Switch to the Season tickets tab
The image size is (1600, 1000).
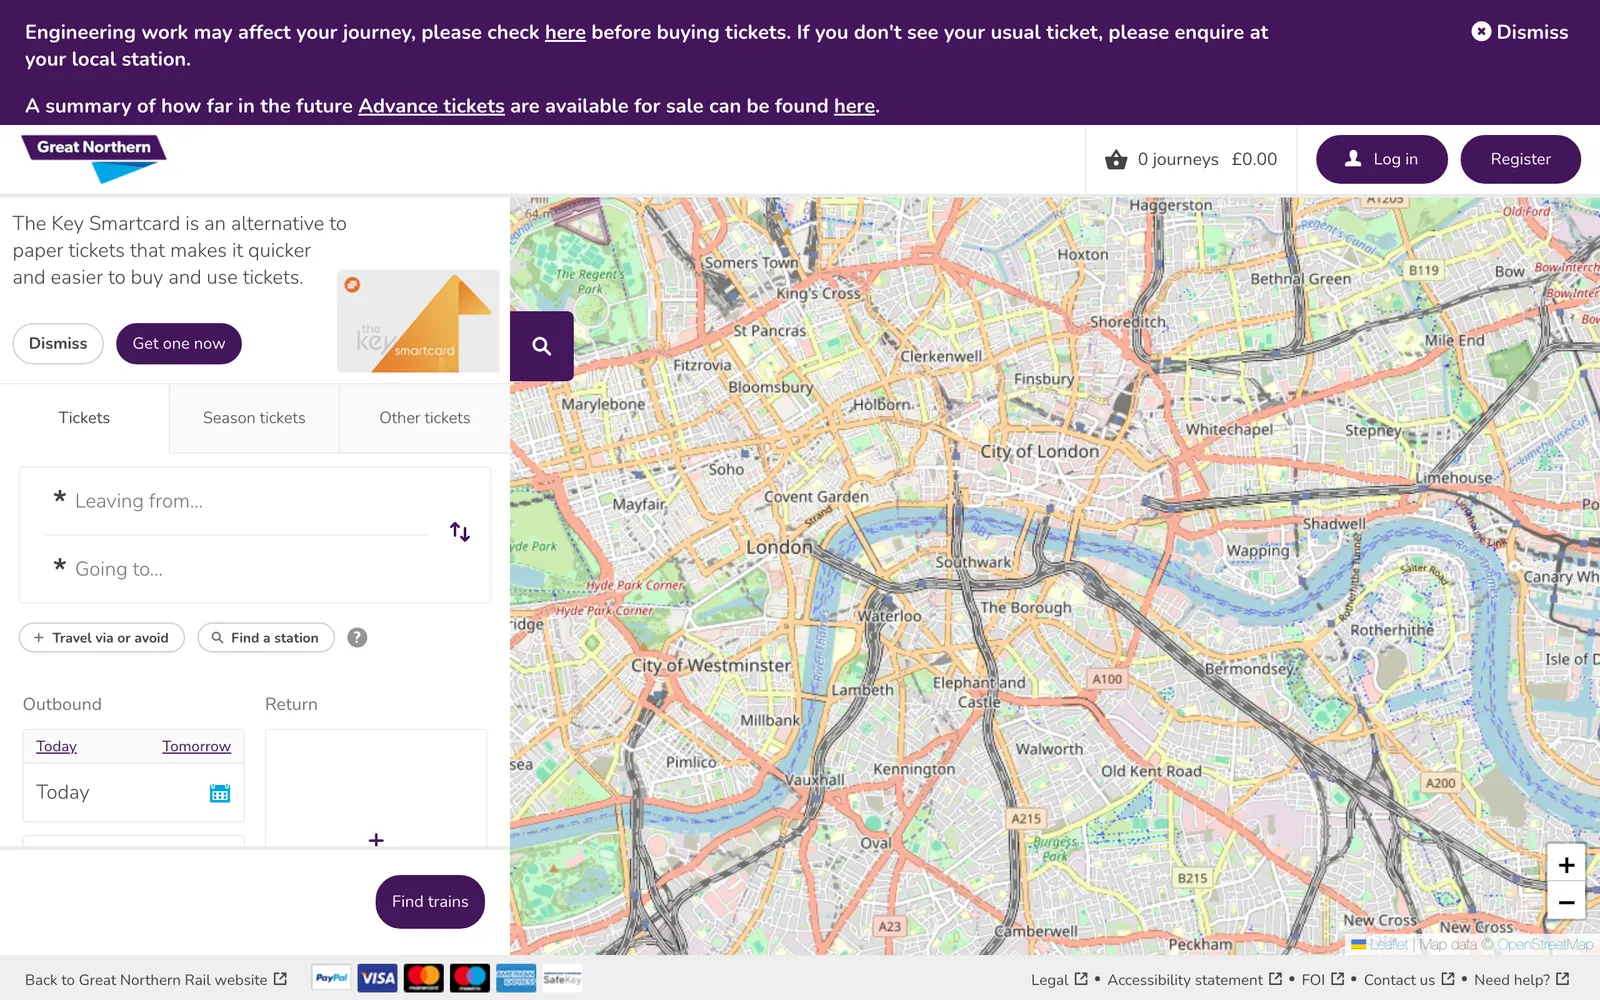(x=254, y=418)
